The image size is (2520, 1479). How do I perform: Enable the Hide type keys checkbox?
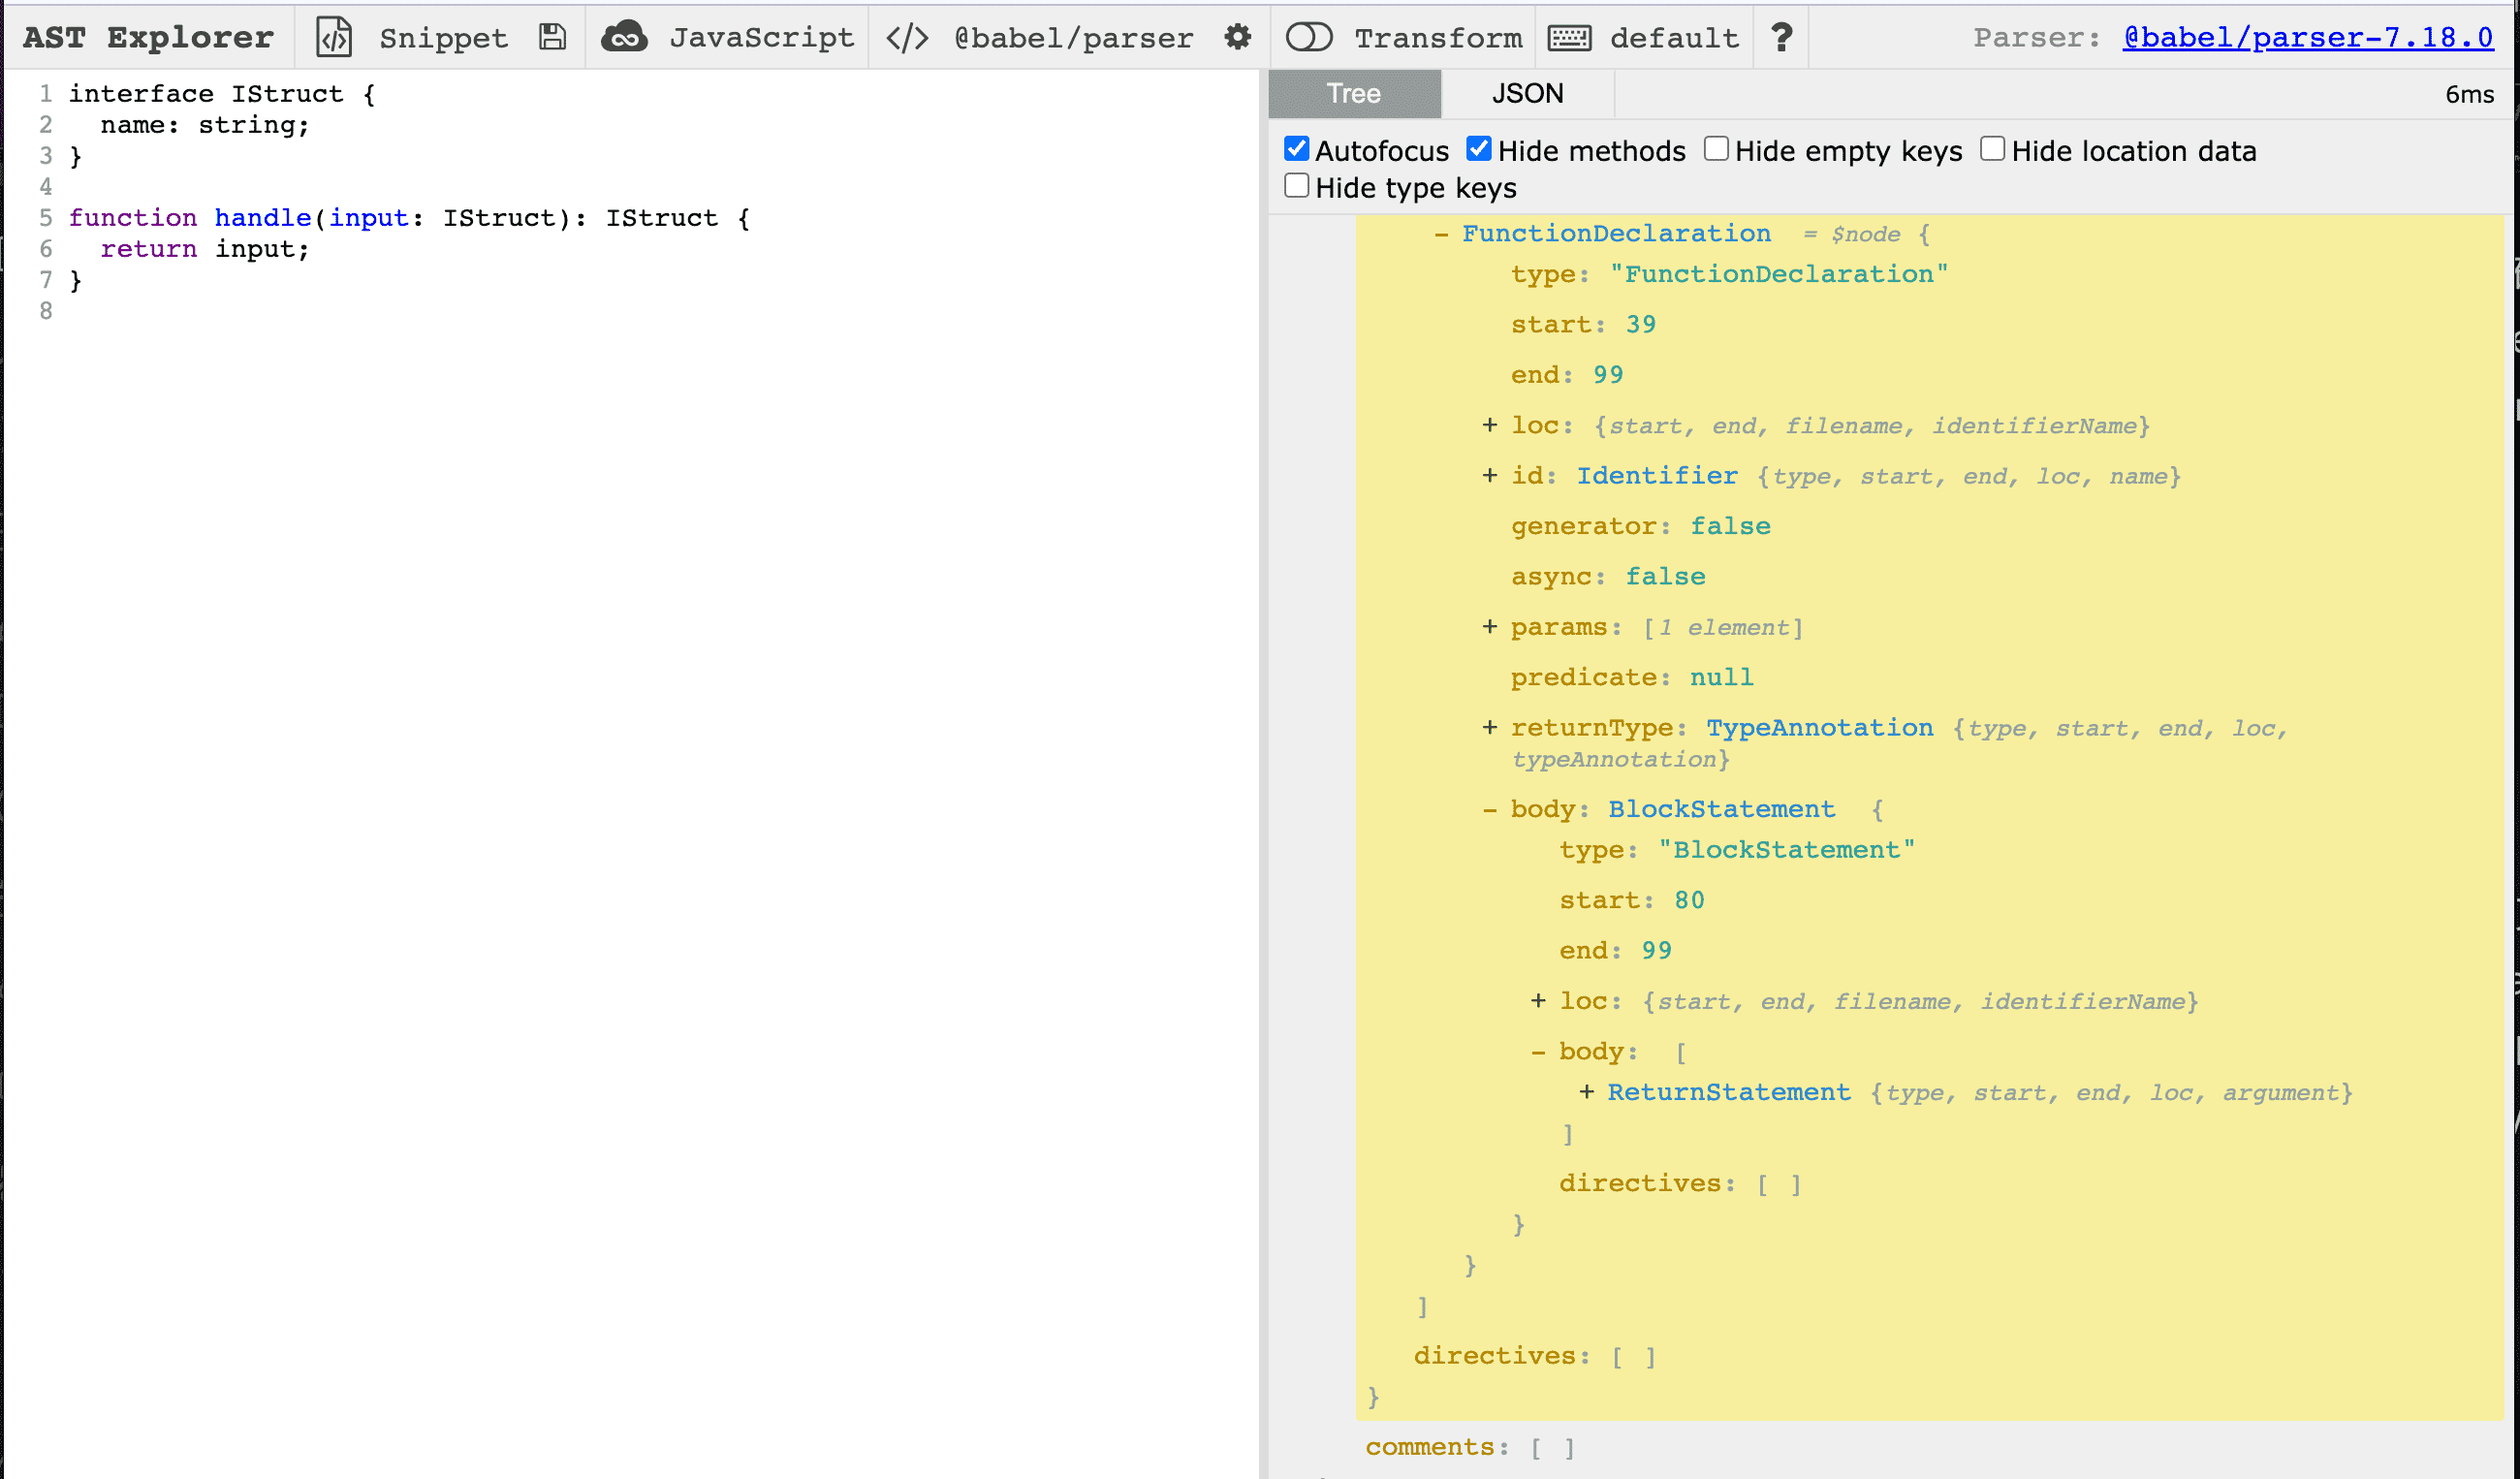click(1297, 186)
